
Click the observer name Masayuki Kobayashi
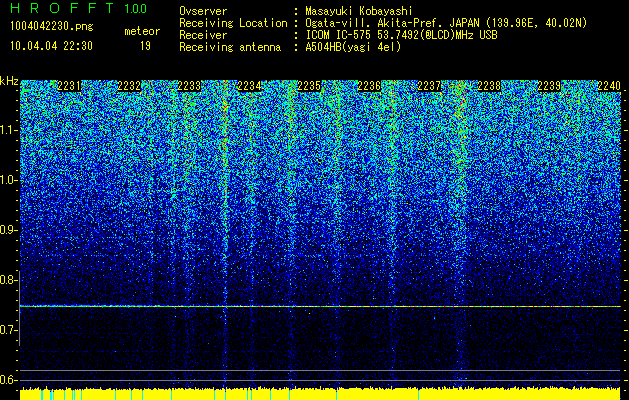(x=359, y=11)
